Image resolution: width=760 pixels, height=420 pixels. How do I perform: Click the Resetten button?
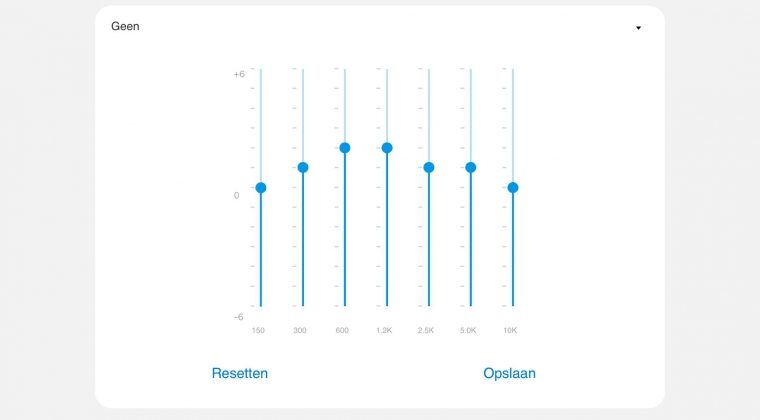click(240, 373)
